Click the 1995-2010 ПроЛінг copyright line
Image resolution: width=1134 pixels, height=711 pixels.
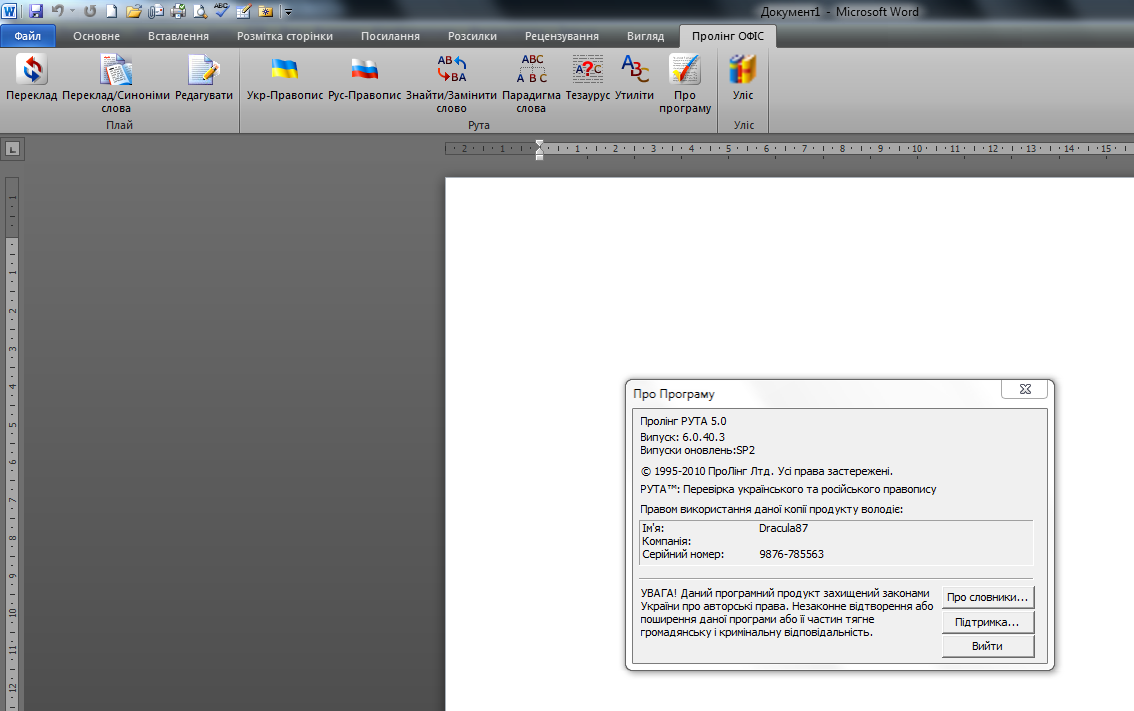coord(767,471)
